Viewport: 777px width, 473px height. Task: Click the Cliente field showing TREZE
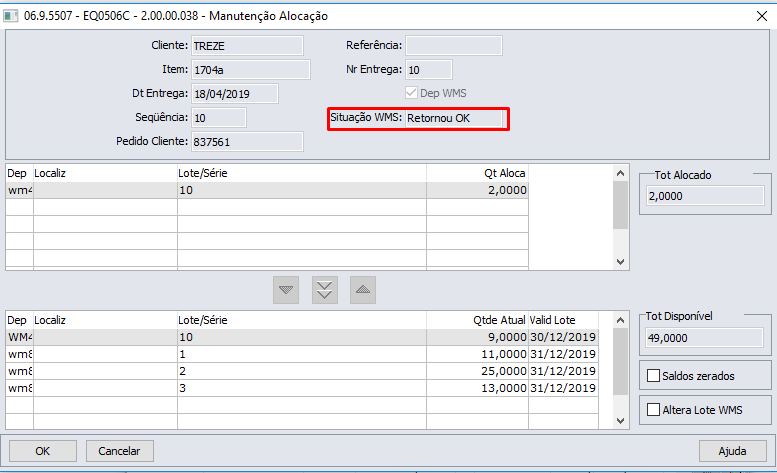click(247, 46)
